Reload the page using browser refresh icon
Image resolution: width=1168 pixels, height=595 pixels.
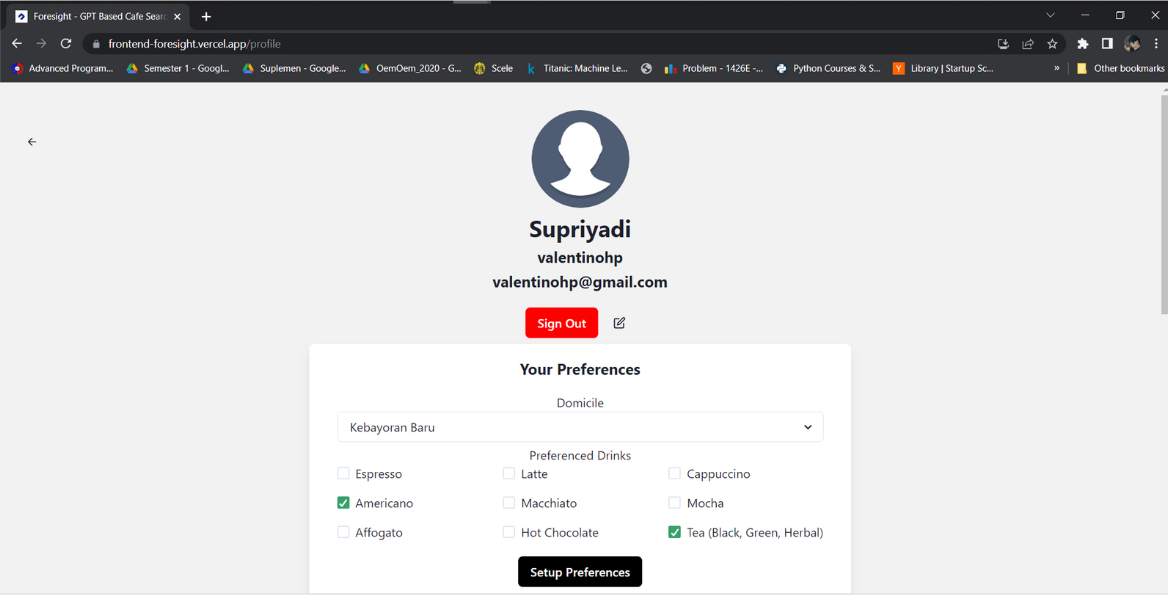pyautogui.click(x=66, y=44)
